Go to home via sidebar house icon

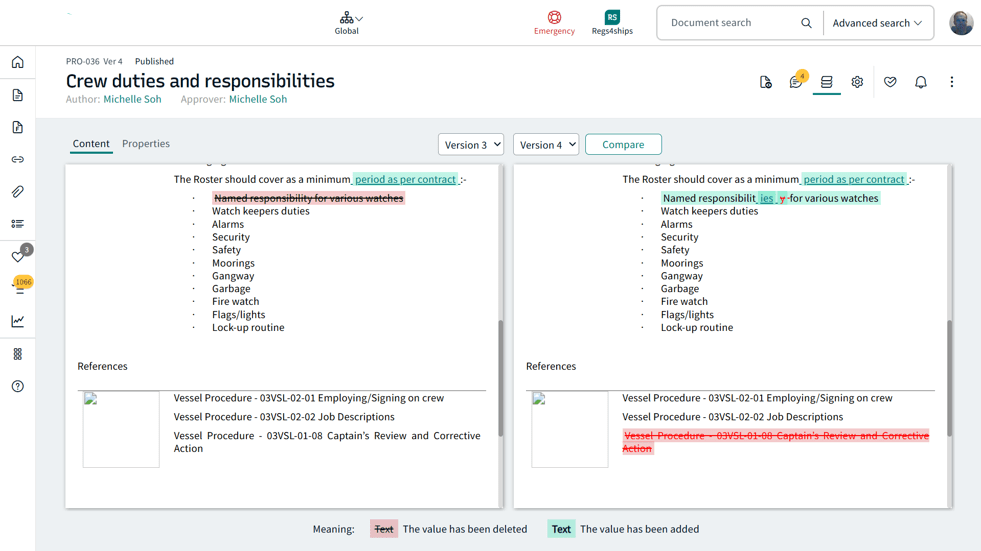click(x=18, y=63)
